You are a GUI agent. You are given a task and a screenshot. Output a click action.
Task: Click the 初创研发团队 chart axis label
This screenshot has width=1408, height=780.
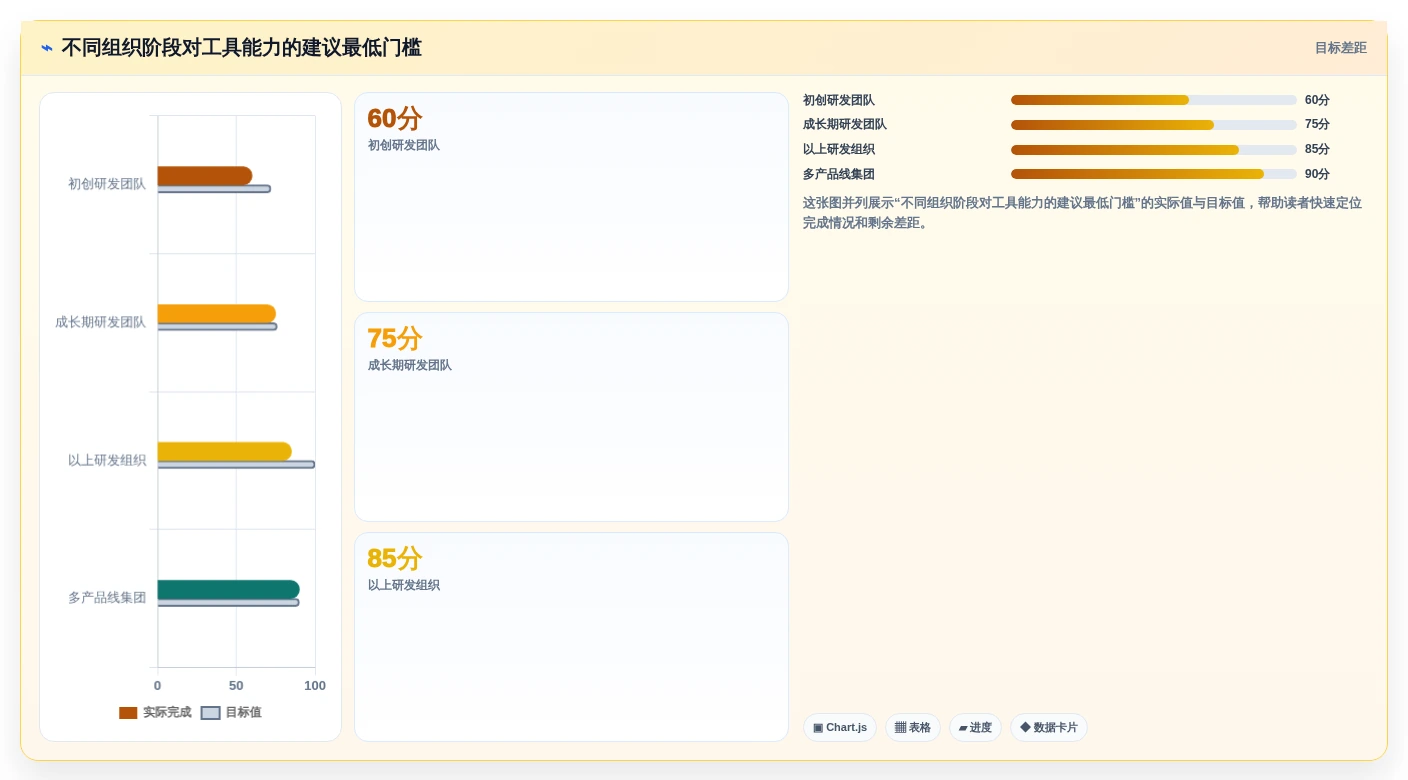(107, 184)
